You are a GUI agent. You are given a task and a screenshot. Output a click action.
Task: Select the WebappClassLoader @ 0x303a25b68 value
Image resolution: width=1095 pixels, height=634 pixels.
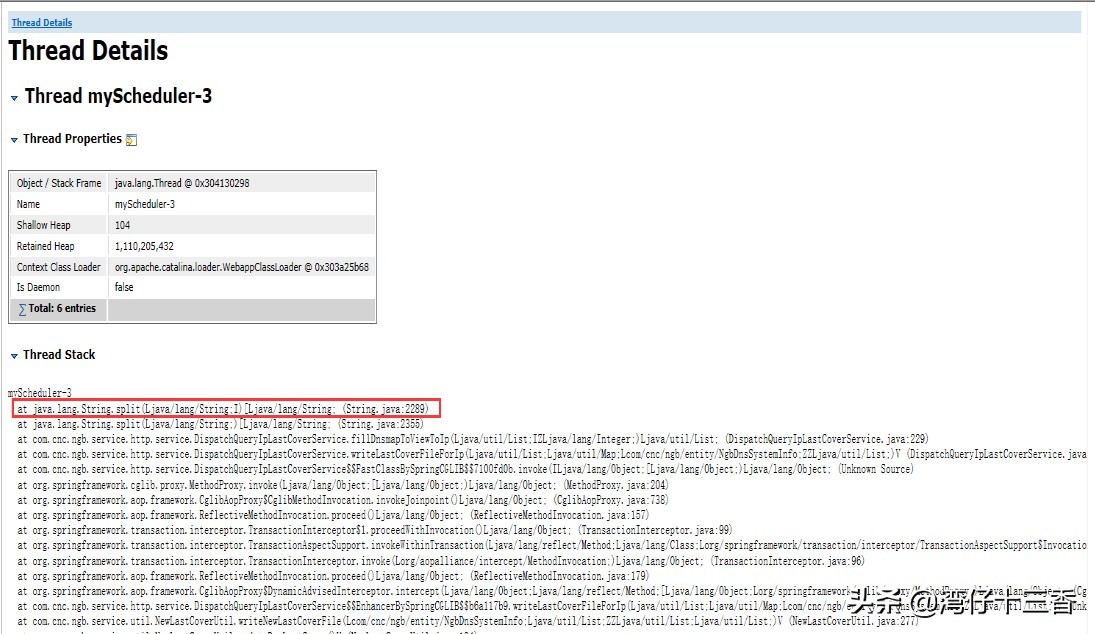click(x=242, y=267)
